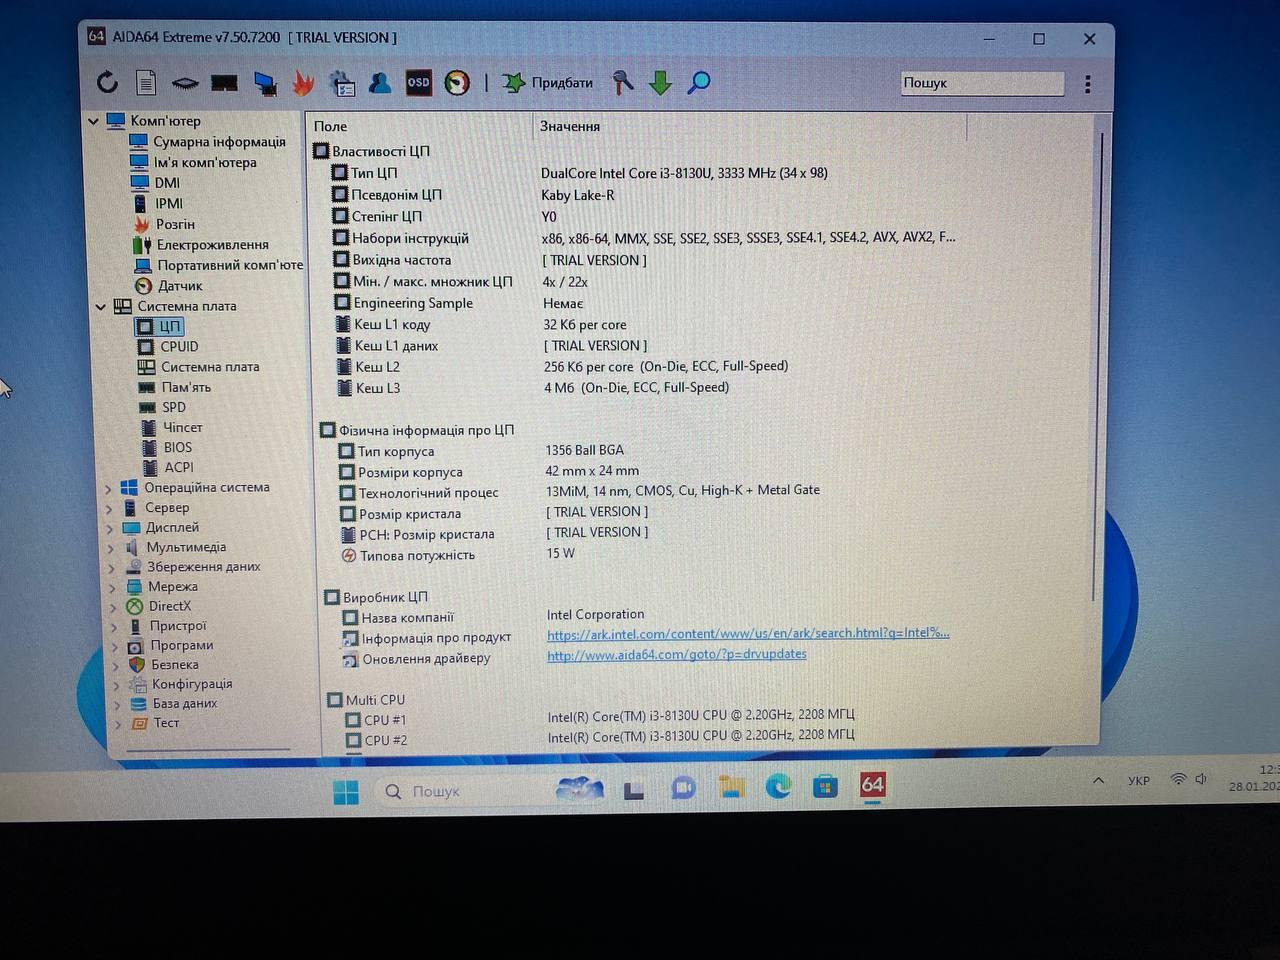Image resolution: width=1280 pixels, height=960 pixels.
Task: Click the green download arrow icon
Action: pyautogui.click(x=660, y=83)
